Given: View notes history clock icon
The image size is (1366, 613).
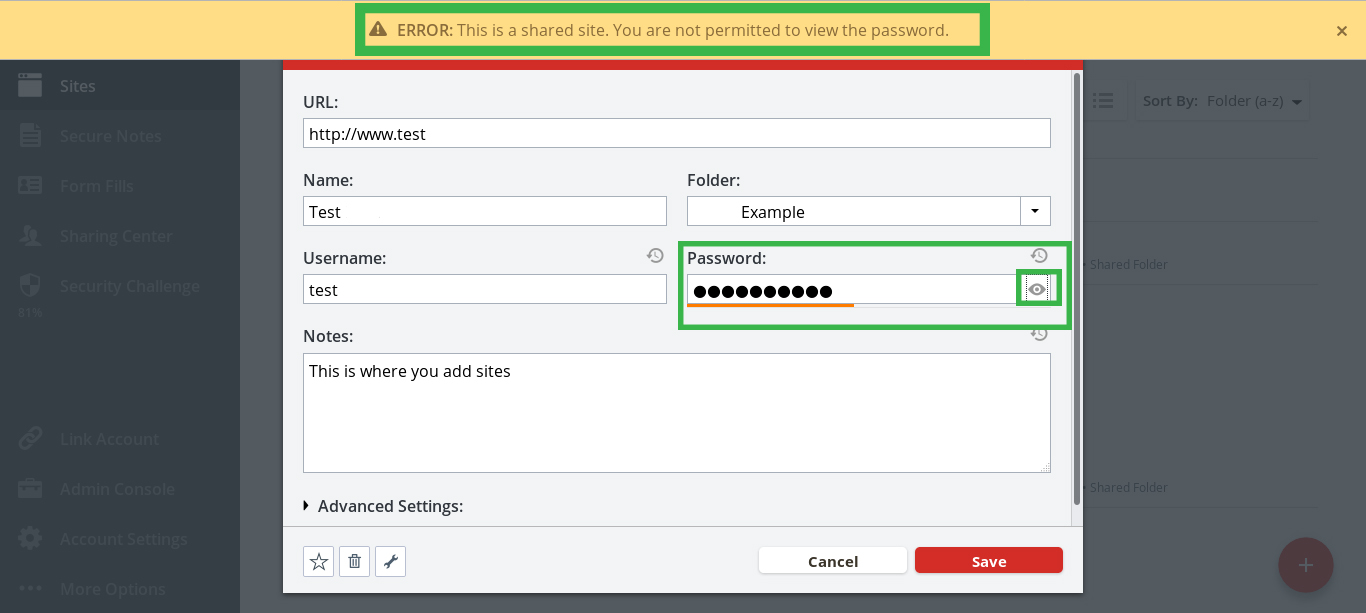Looking at the screenshot, I should point(1039,335).
